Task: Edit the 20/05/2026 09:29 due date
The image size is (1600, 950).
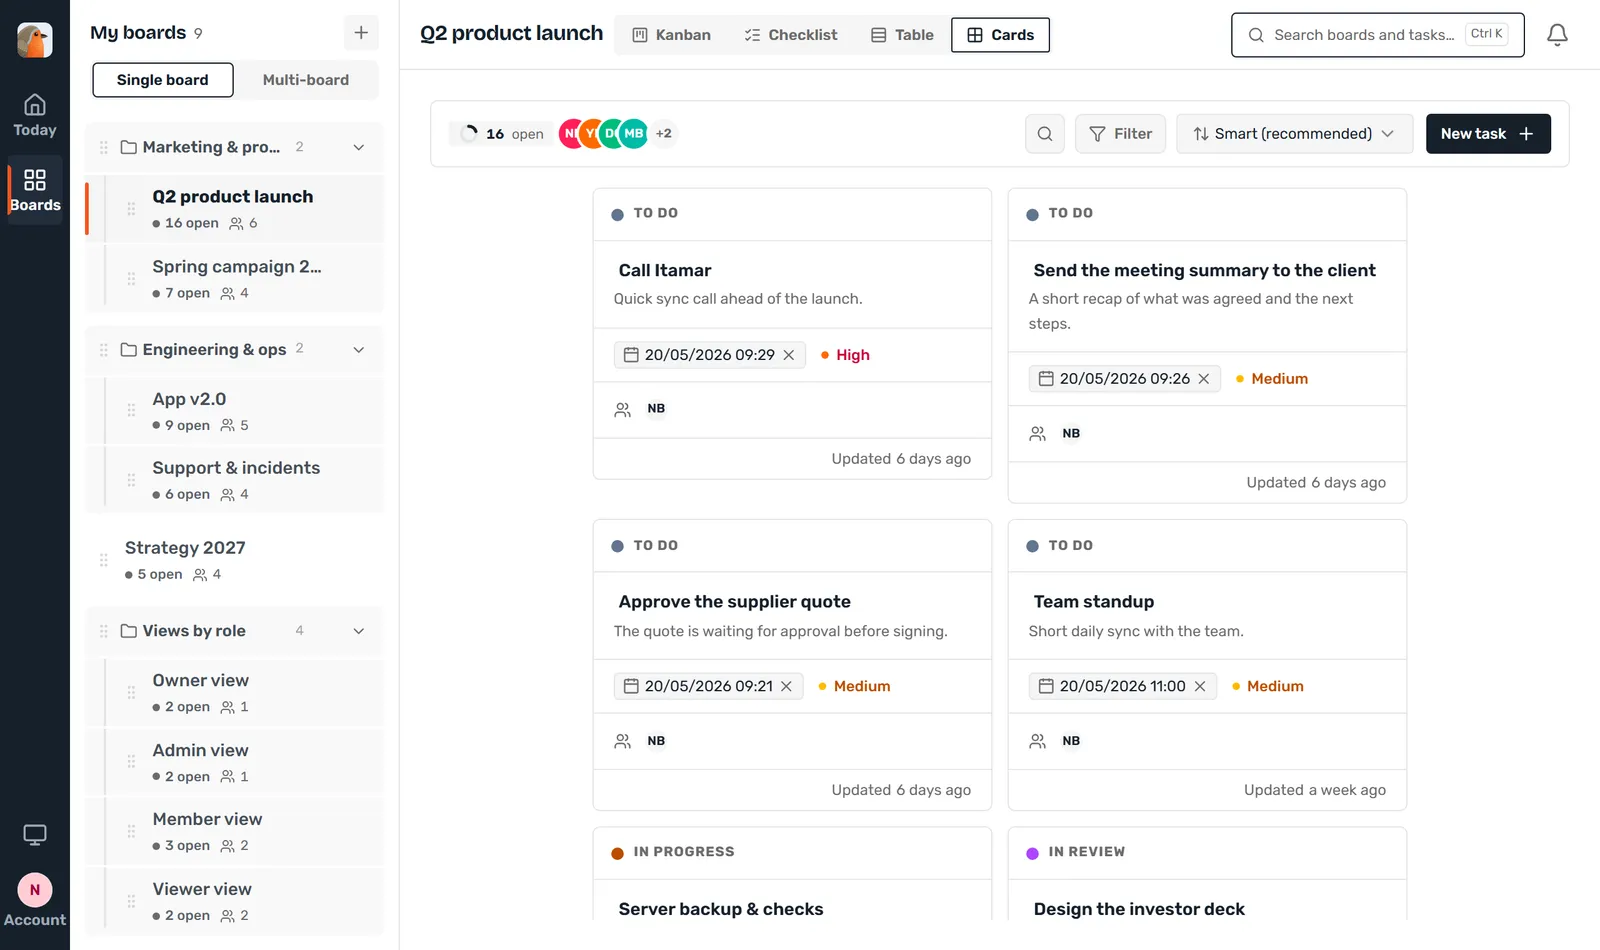Action: pyautogui.click(x=710, y=355)
